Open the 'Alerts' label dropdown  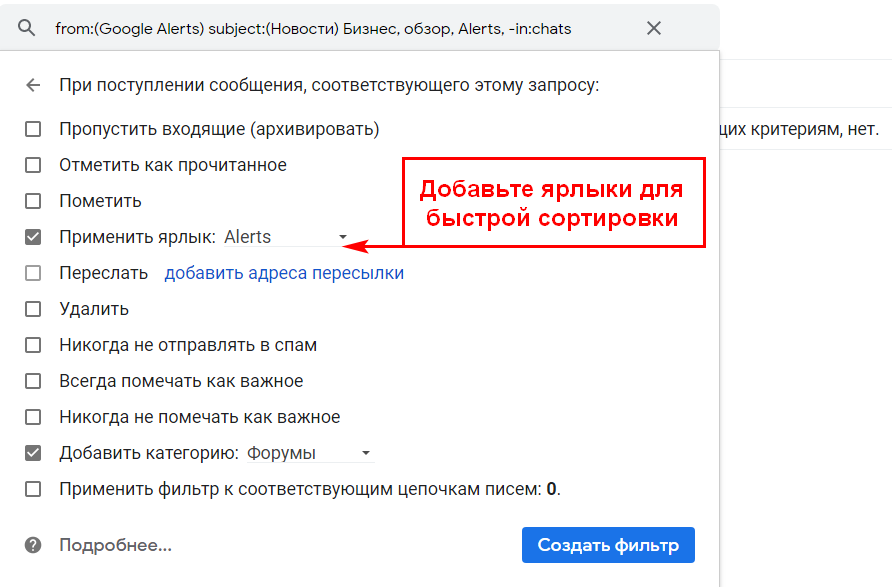[x=286, y=237]
